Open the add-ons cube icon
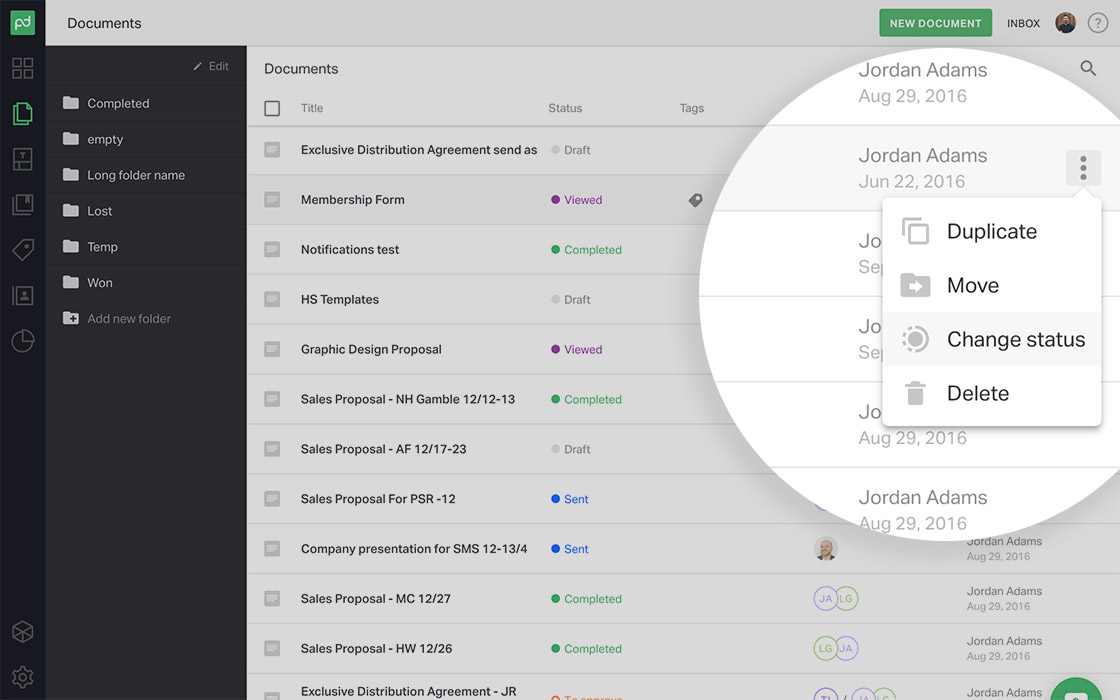Screen dimensions: 1120x700 23,631
